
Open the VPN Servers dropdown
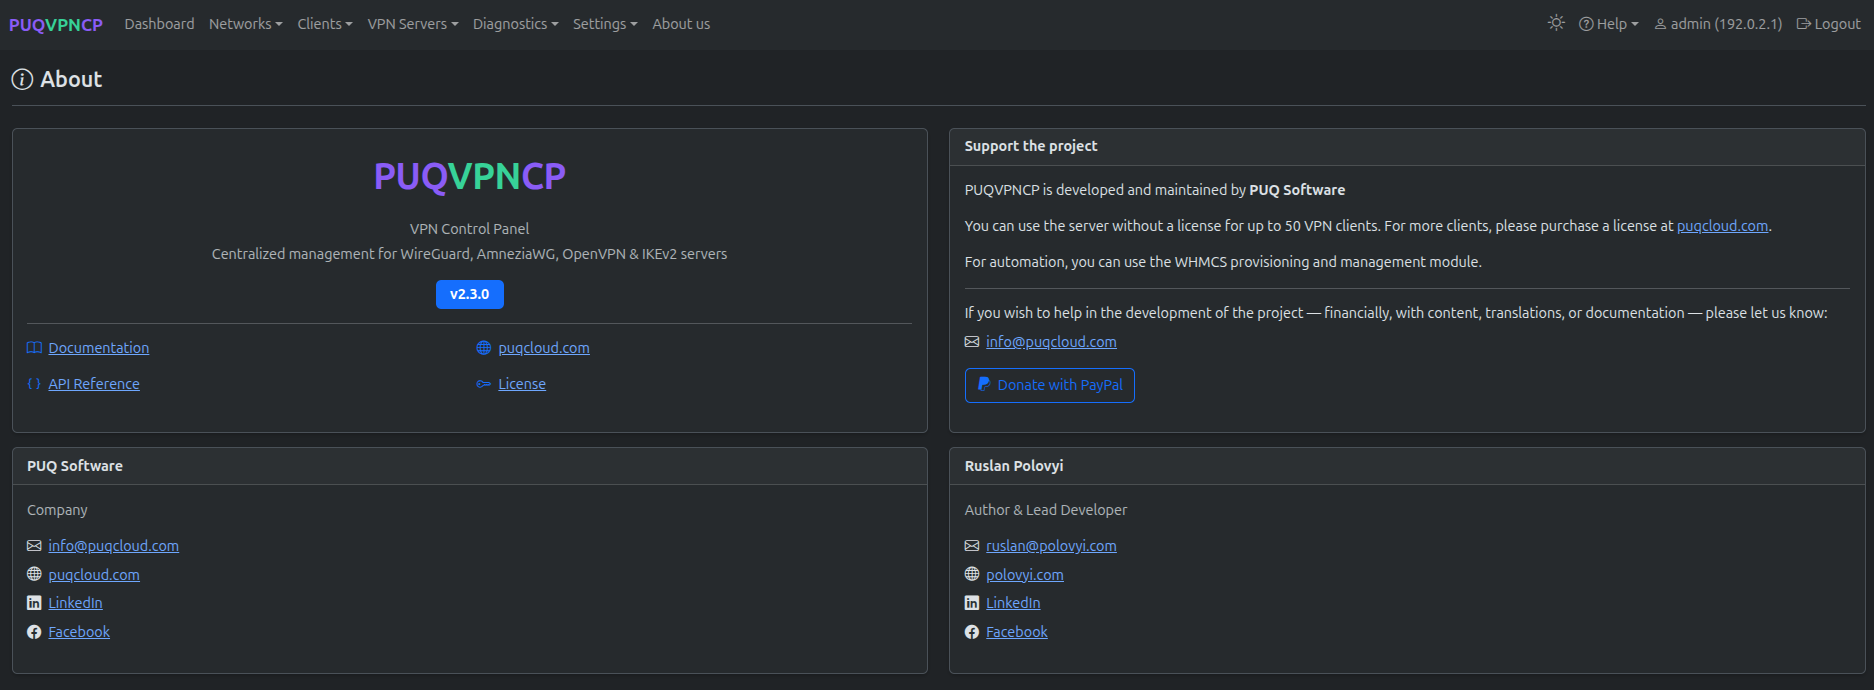click(413, 24)
